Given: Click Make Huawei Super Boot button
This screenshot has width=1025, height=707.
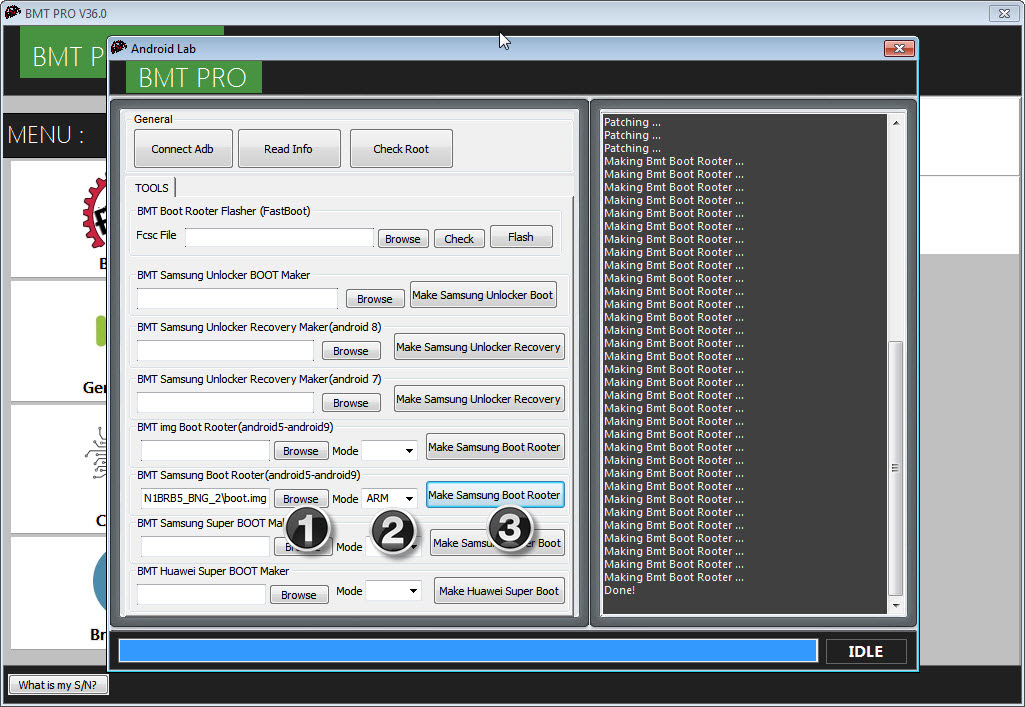Looking at the screenshot, I should (499, 591).
